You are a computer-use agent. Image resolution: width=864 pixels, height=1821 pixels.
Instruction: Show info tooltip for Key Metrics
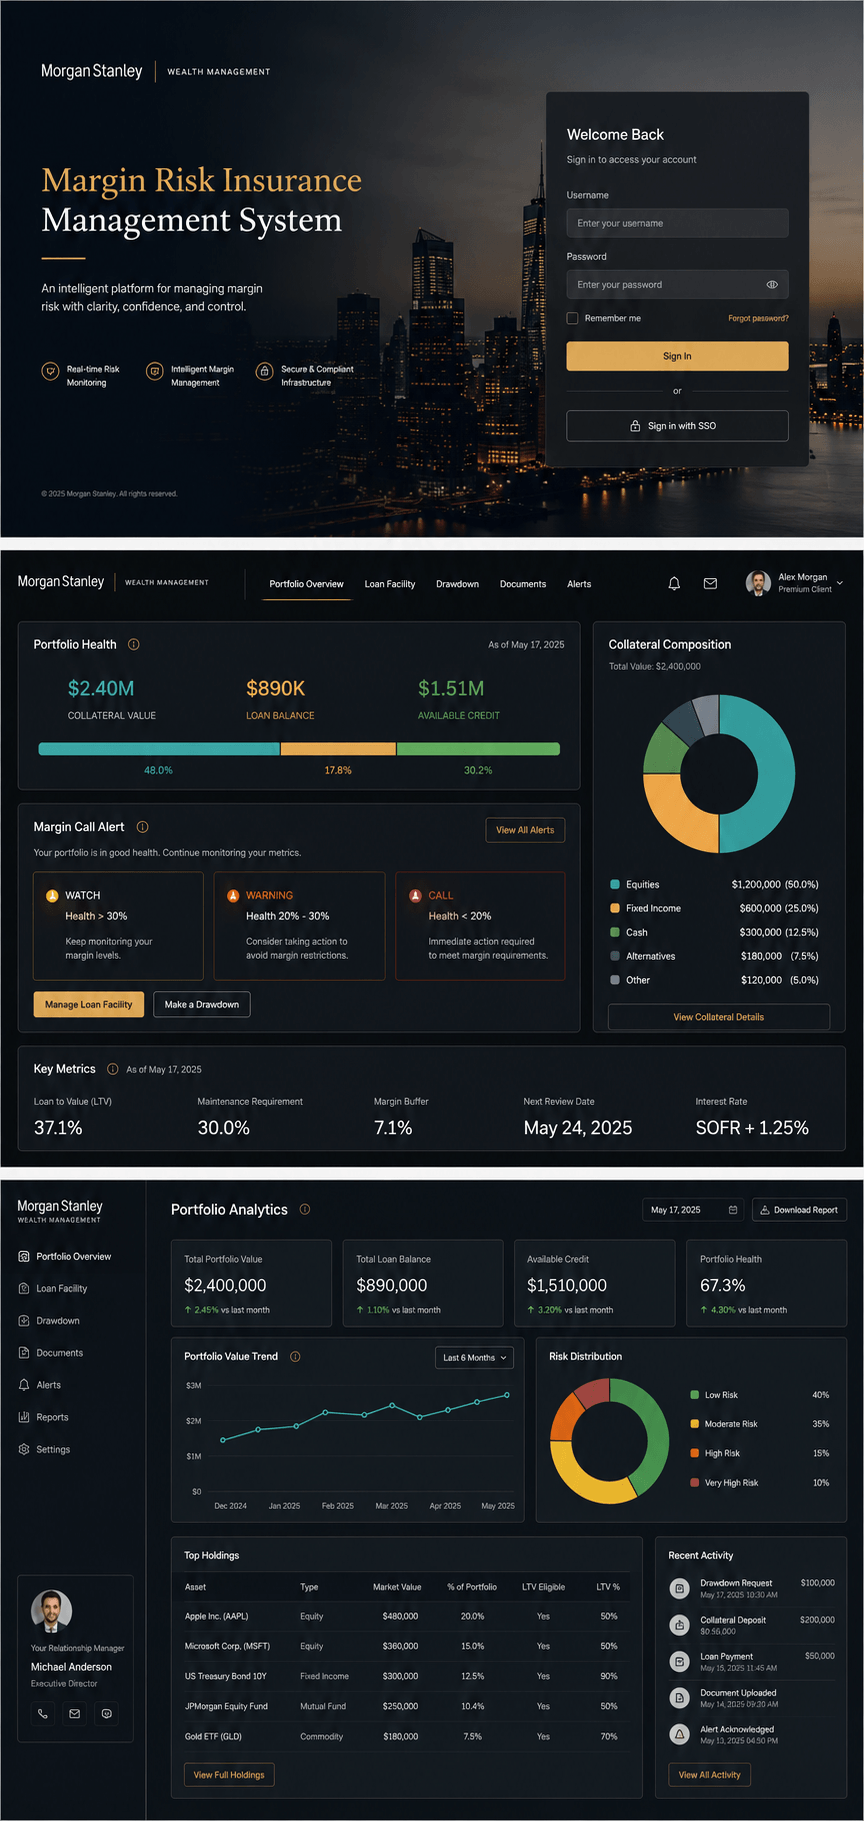(x=113, y=1069)
